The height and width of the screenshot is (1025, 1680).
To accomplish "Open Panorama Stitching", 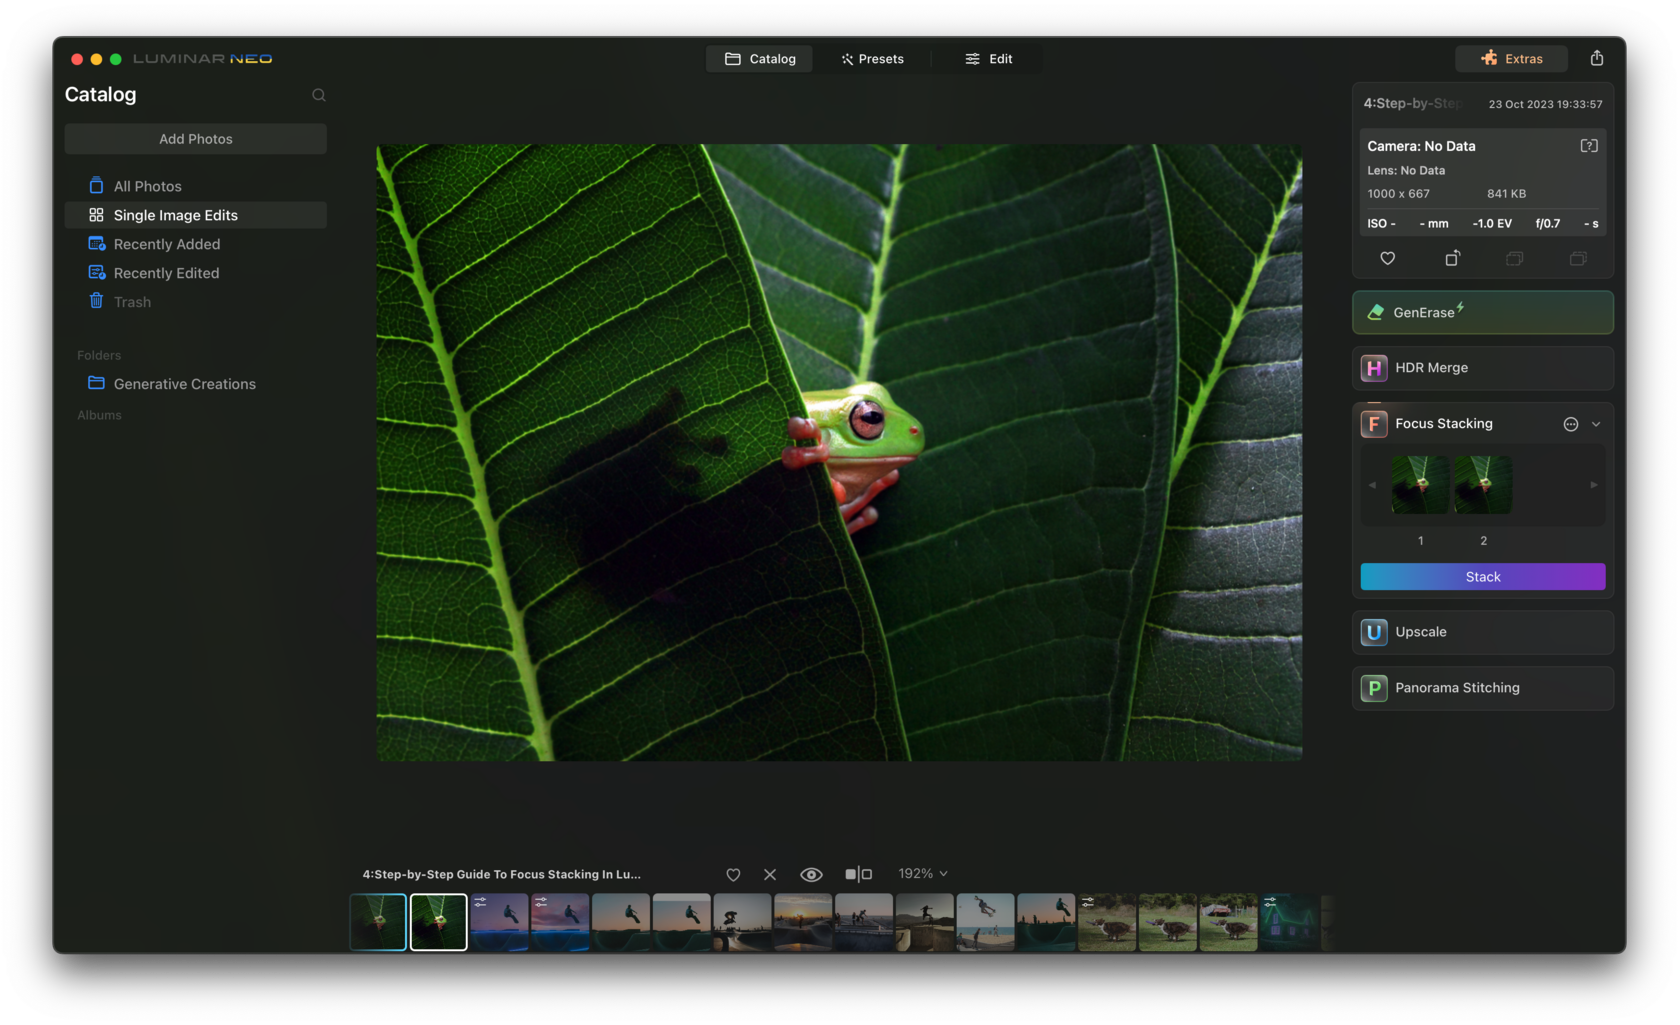I will point(1482,687).
